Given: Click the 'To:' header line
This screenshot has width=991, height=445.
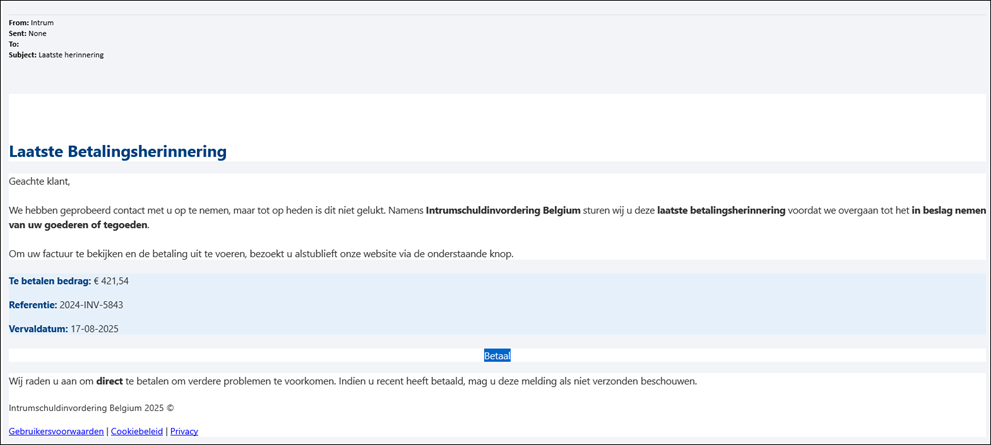Looking at the screenshot, I should coord(14,44).
